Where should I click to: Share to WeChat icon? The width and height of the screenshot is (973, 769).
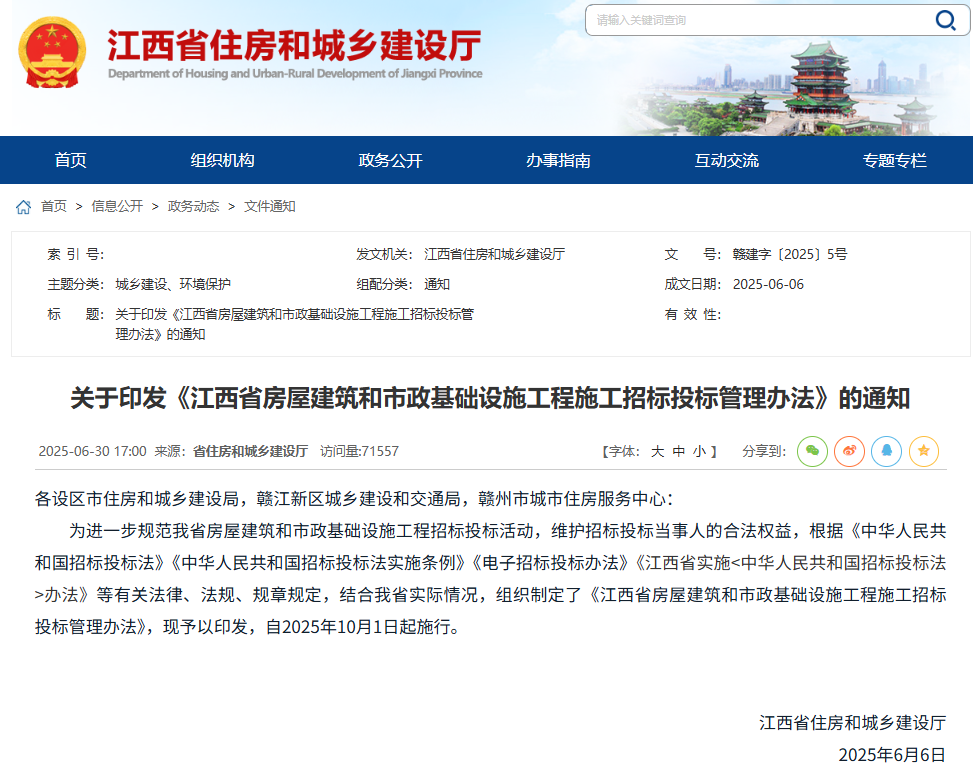[812, 451]
